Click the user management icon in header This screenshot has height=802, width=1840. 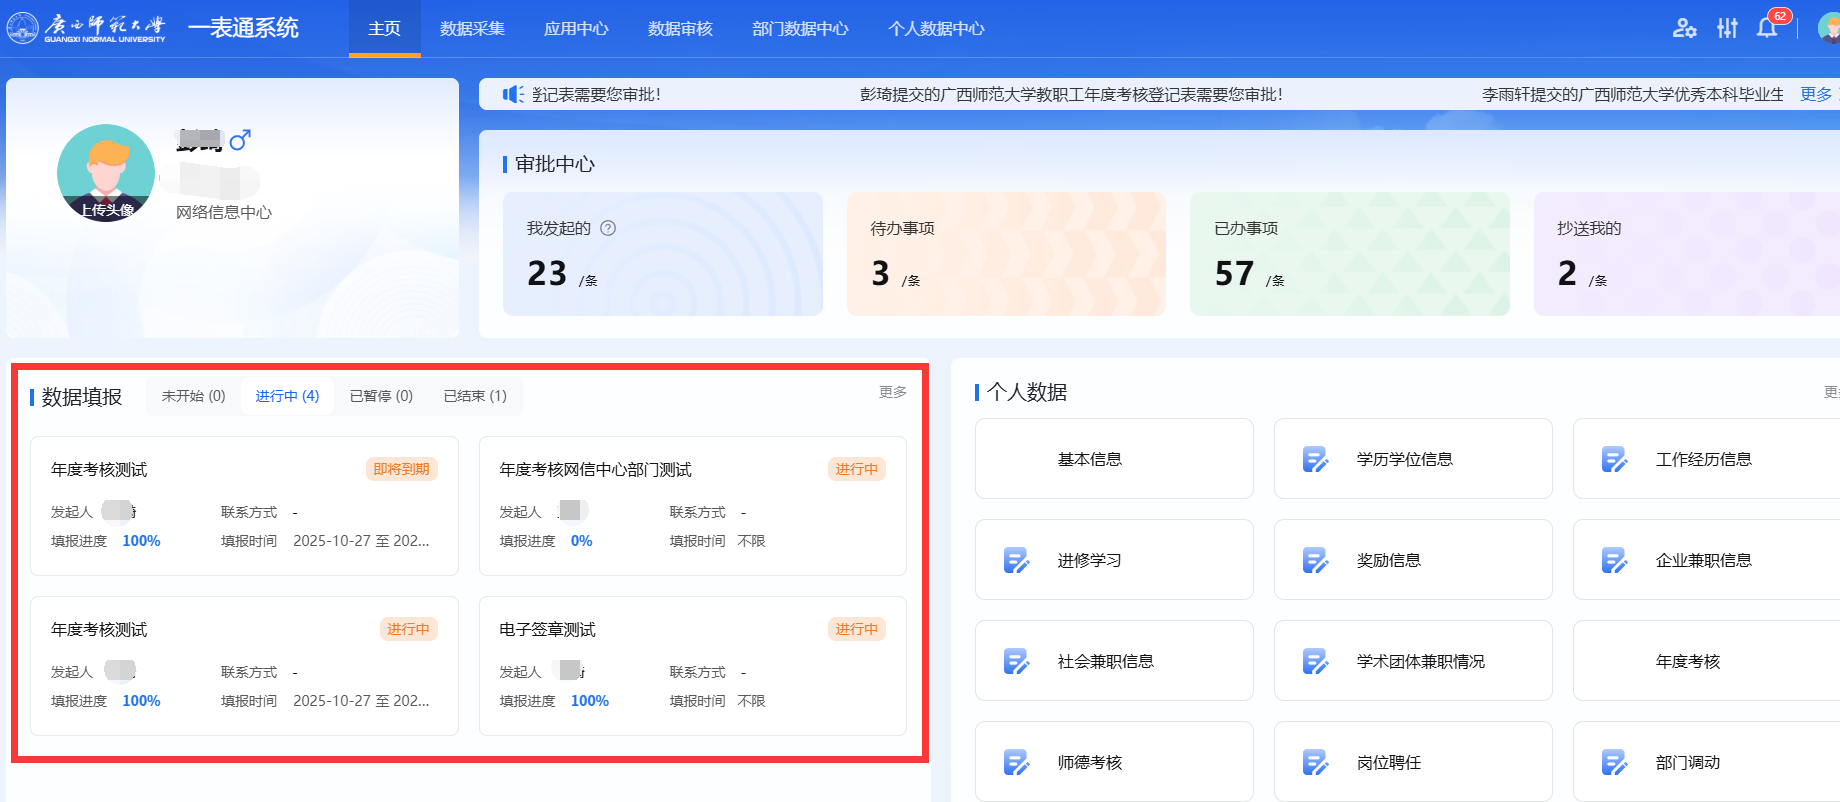[x=1684, y=28]
